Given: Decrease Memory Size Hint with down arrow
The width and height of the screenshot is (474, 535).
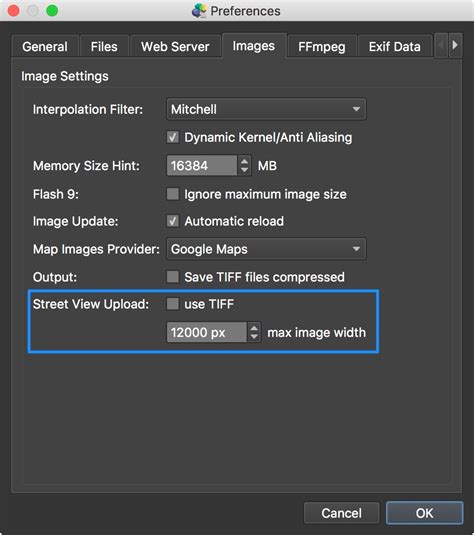Looking at the screenshot, I should coord(244,170).
